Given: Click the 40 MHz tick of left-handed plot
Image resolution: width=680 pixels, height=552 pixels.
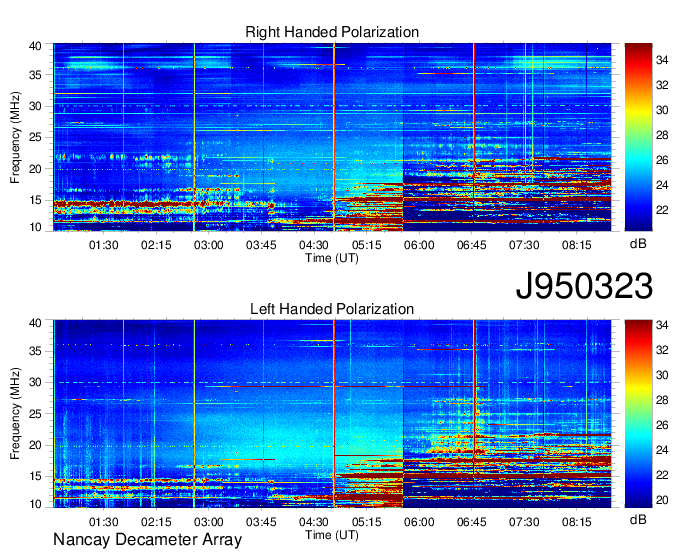Looking at the screenshot, I should click(x=36, y=323).
